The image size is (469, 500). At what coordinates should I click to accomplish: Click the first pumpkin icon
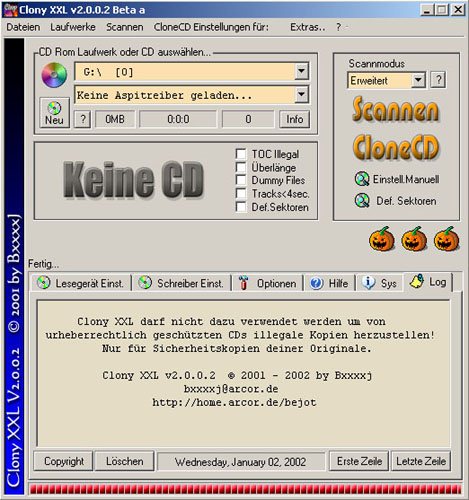(x=382, y=239)
